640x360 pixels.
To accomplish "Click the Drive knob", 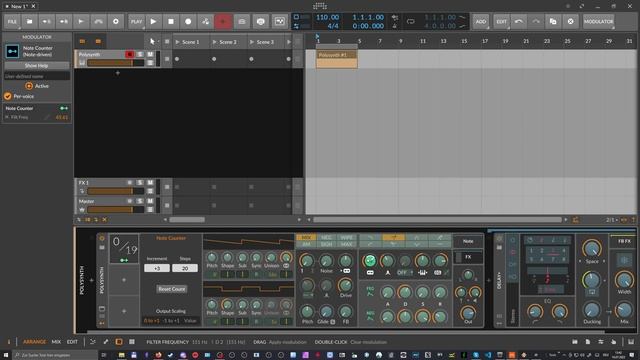I will click(345, 285).
